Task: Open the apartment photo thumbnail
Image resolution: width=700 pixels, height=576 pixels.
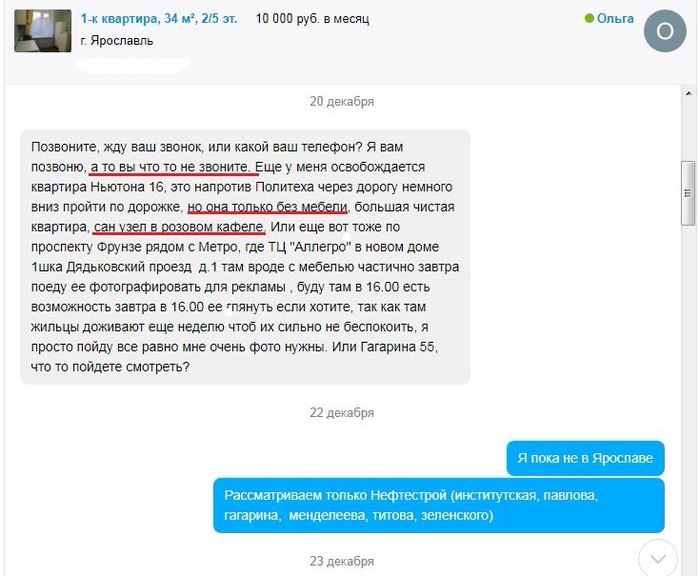Action: point(42,31)
